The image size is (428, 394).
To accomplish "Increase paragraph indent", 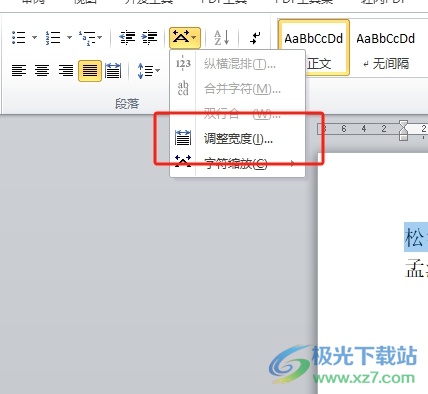I will pos(149,37).
